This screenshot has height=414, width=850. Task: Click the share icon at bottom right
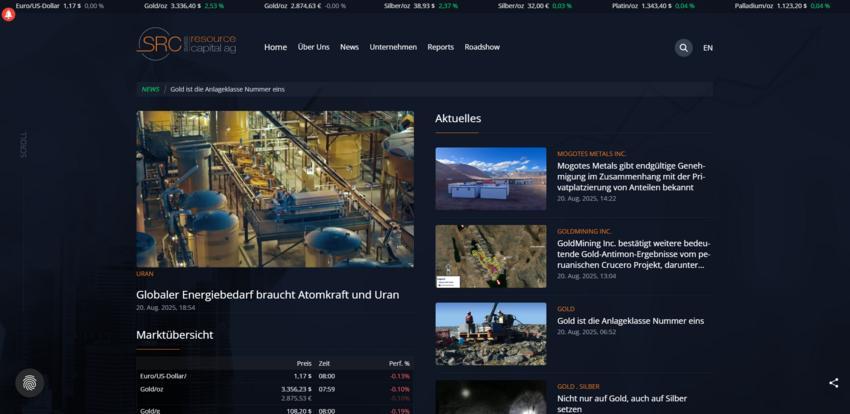(x=834, y=382)
